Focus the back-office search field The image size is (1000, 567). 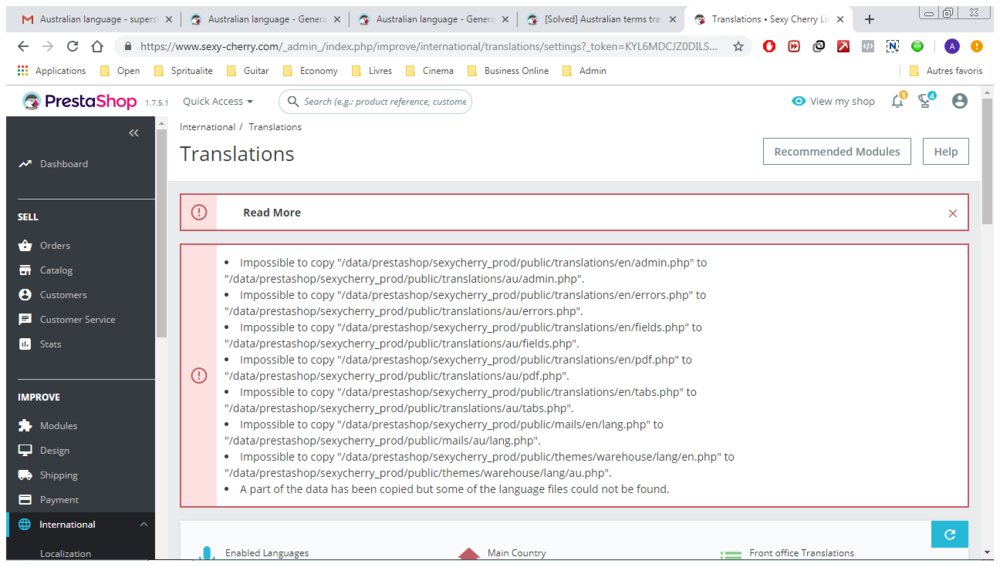[x=375, y=101]
